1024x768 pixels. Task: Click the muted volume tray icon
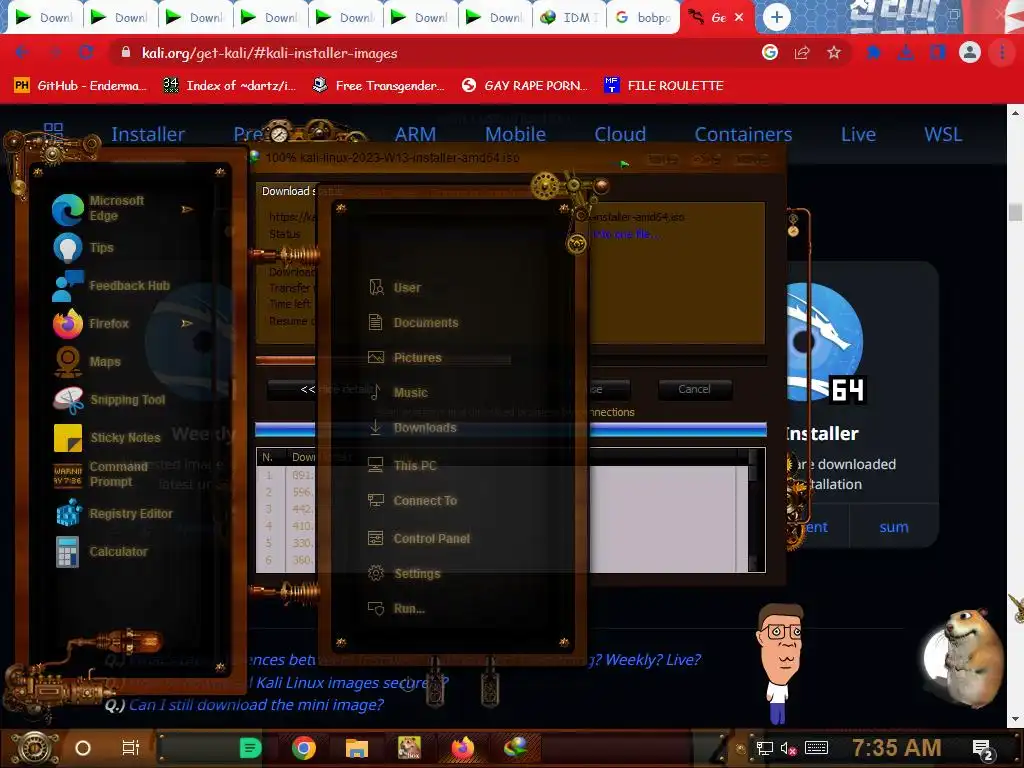point(788,749)
